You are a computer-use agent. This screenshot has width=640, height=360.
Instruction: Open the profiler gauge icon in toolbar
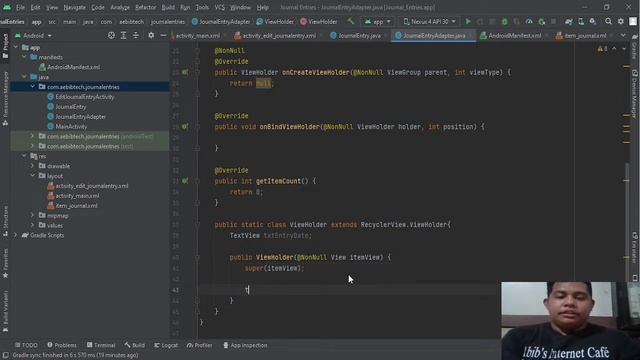(529, 21)
